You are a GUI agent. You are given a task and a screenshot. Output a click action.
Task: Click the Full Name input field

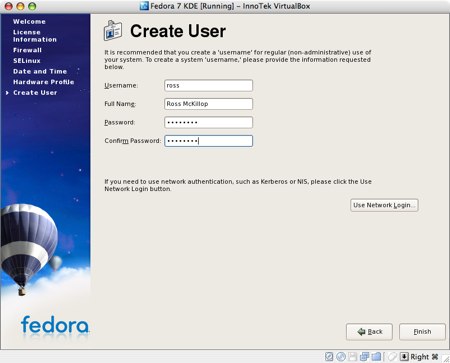click(209, 104)
